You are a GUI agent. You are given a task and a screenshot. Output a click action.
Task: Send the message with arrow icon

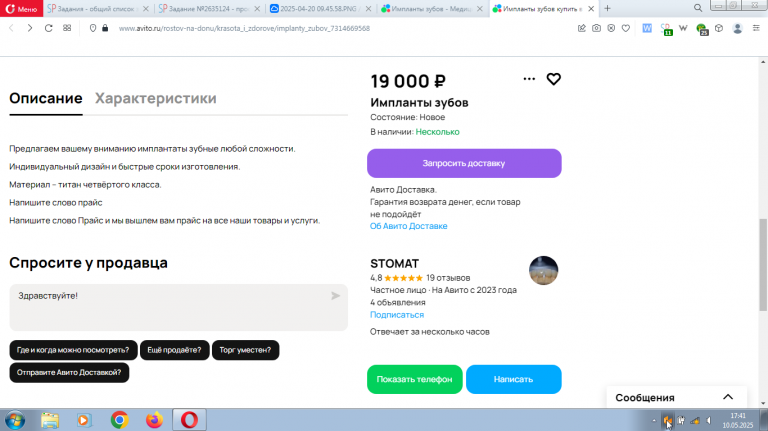(x=336, y=295)
